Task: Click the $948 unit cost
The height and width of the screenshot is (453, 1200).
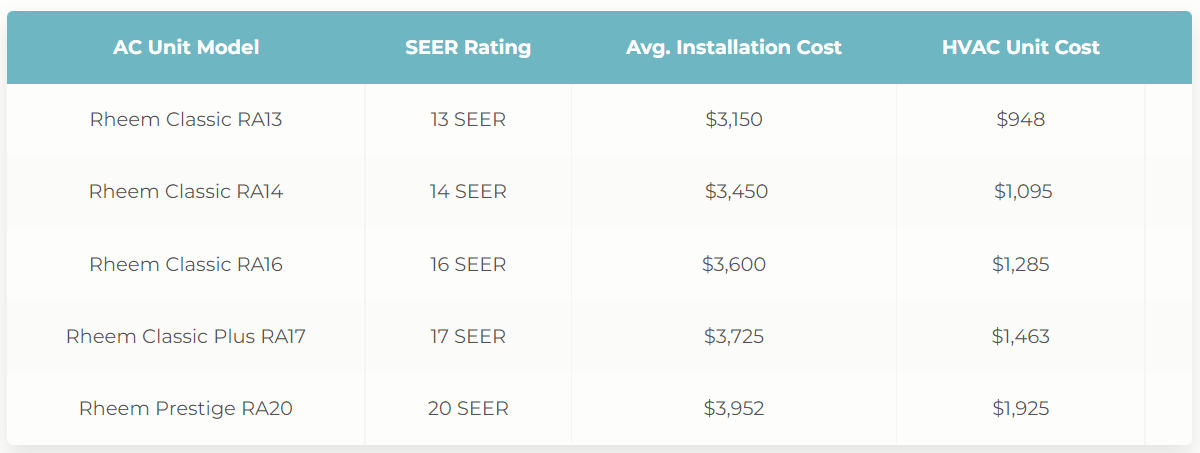Action: pyautogui.click(x=1021, y=120)
